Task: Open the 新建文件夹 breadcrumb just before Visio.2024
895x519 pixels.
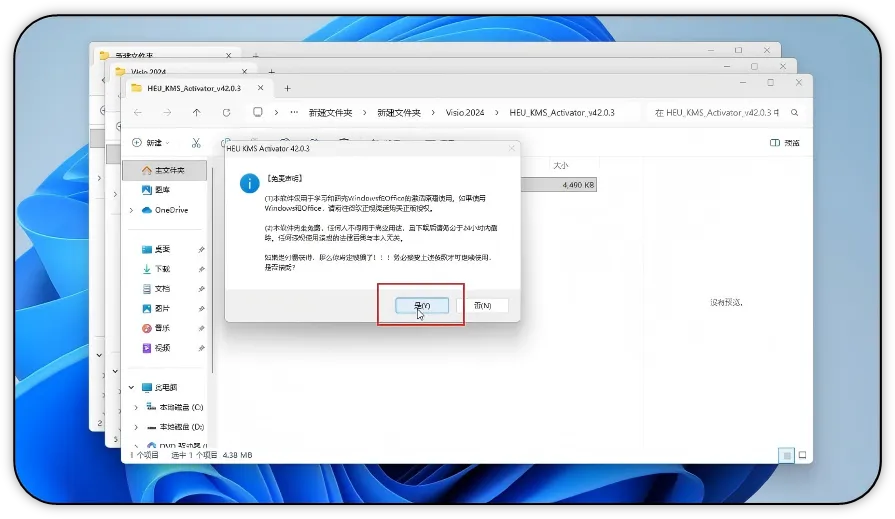Action: pyautogui.click(x=399, y=113)
